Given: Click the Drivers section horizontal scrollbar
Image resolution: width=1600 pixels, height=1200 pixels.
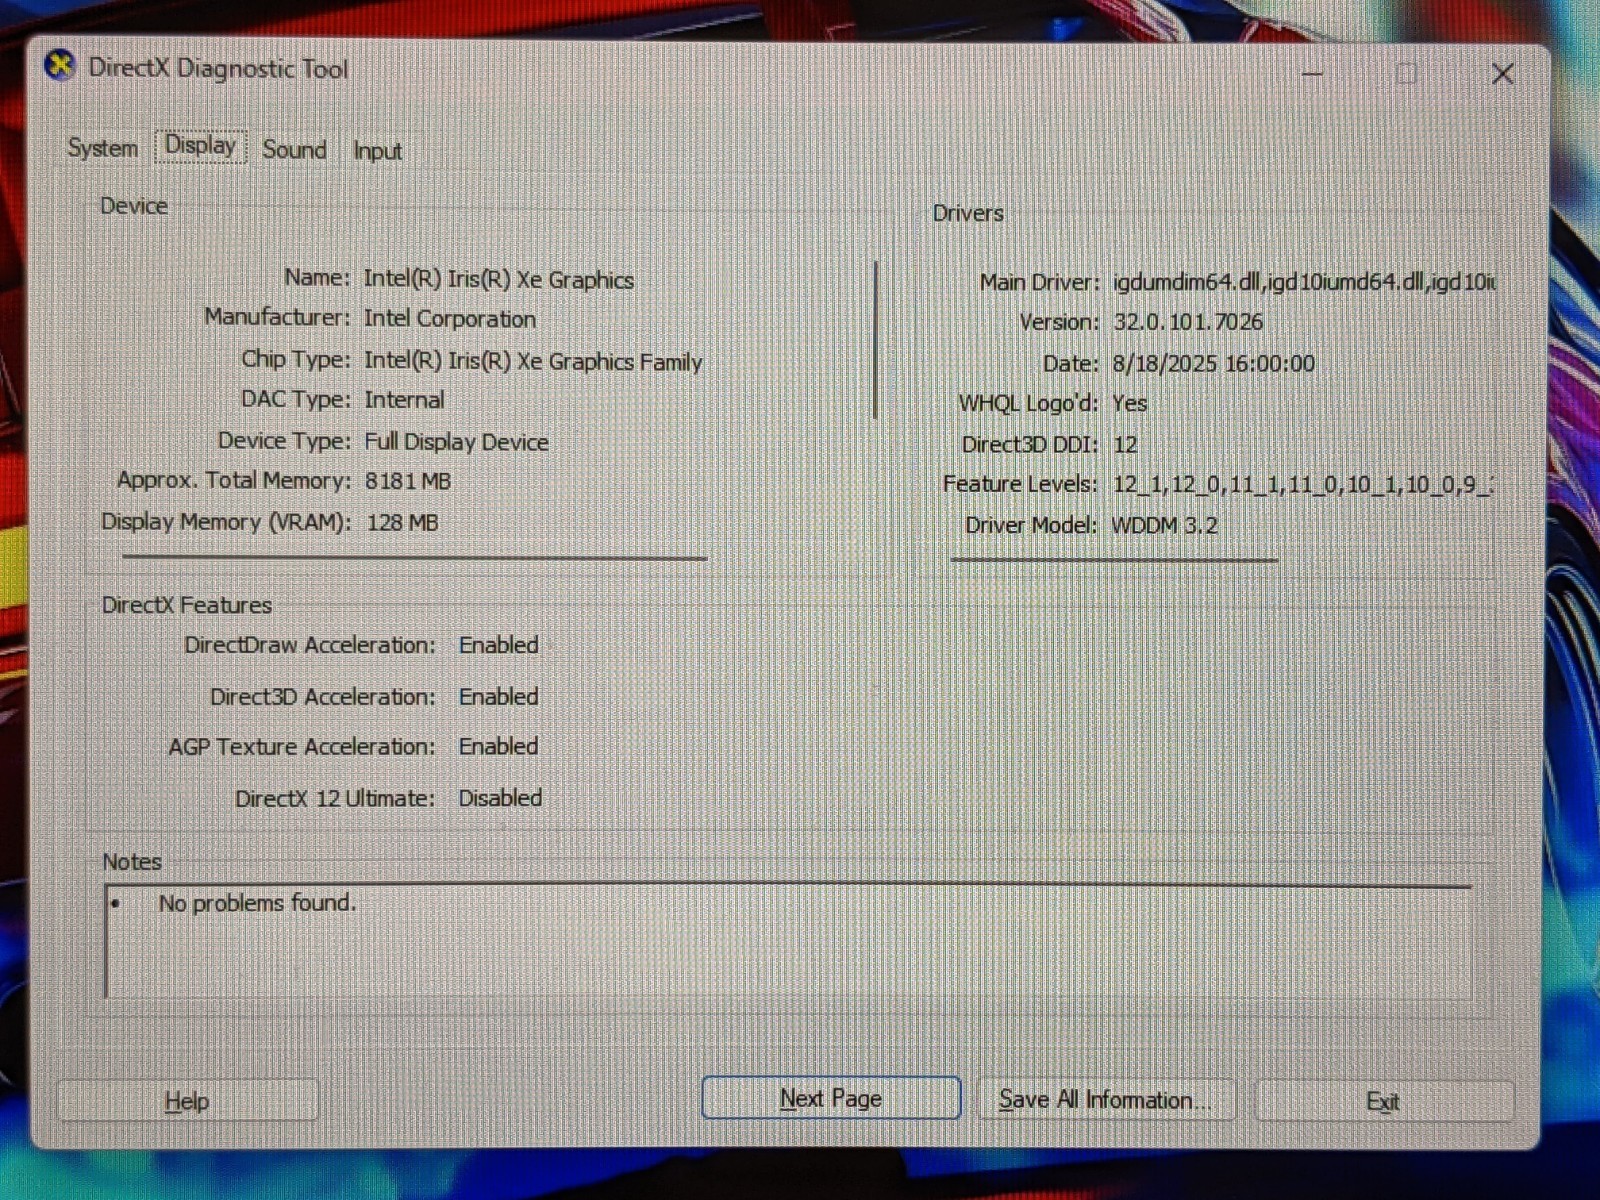Looking at the screenshot, I should pos(1115,559).
